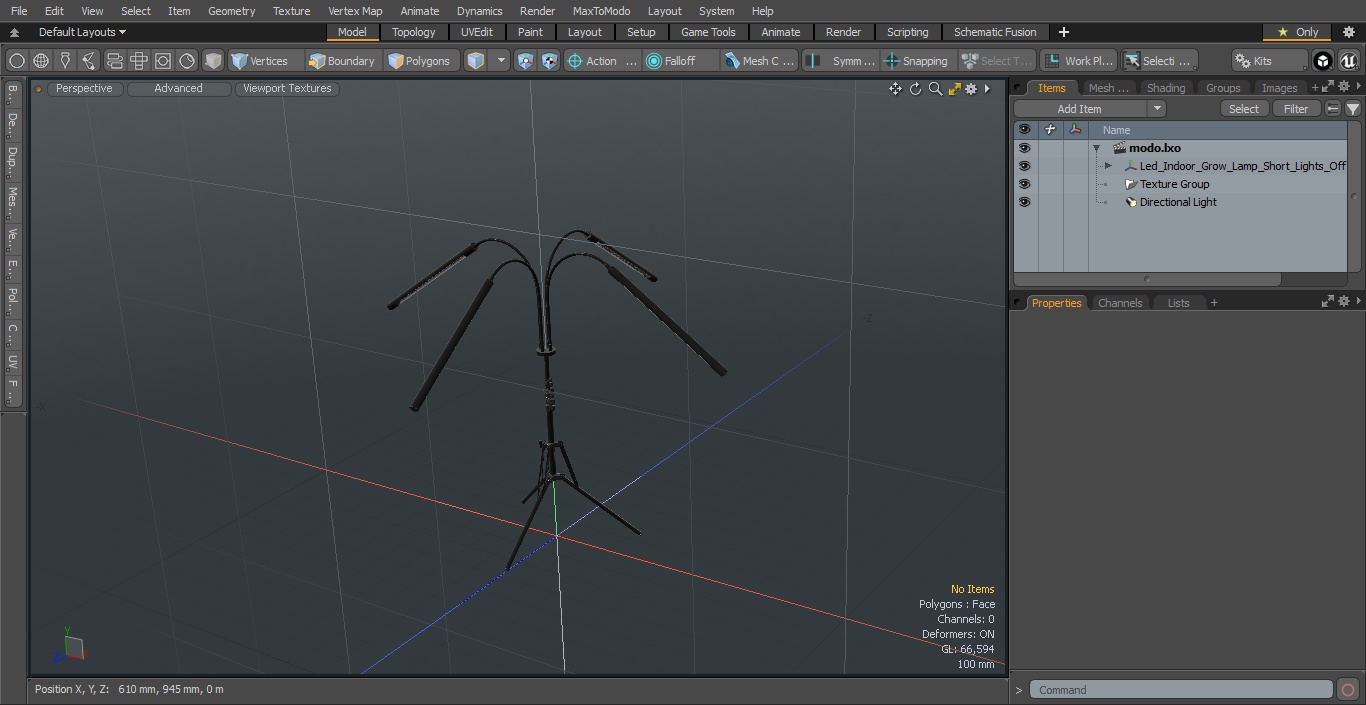The width and height of the screenshot is (1366, 705).
Task: Click the Polygons selection mode button
Action: click(x=419, y=61)
